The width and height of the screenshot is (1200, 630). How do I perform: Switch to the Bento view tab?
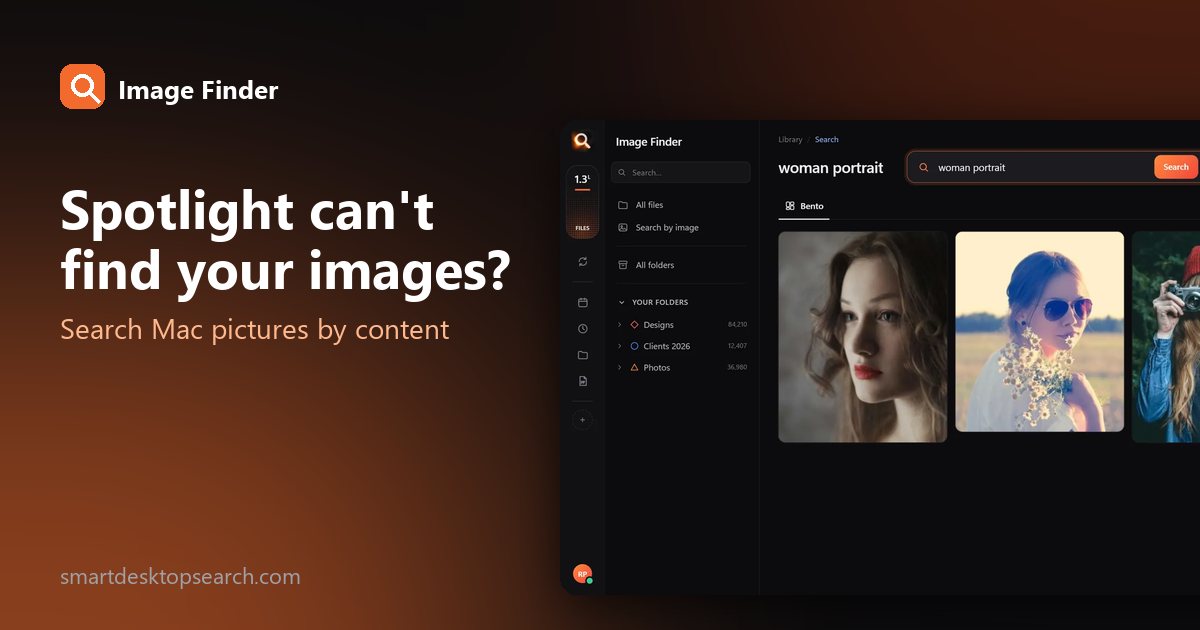[x=804, y=206]
